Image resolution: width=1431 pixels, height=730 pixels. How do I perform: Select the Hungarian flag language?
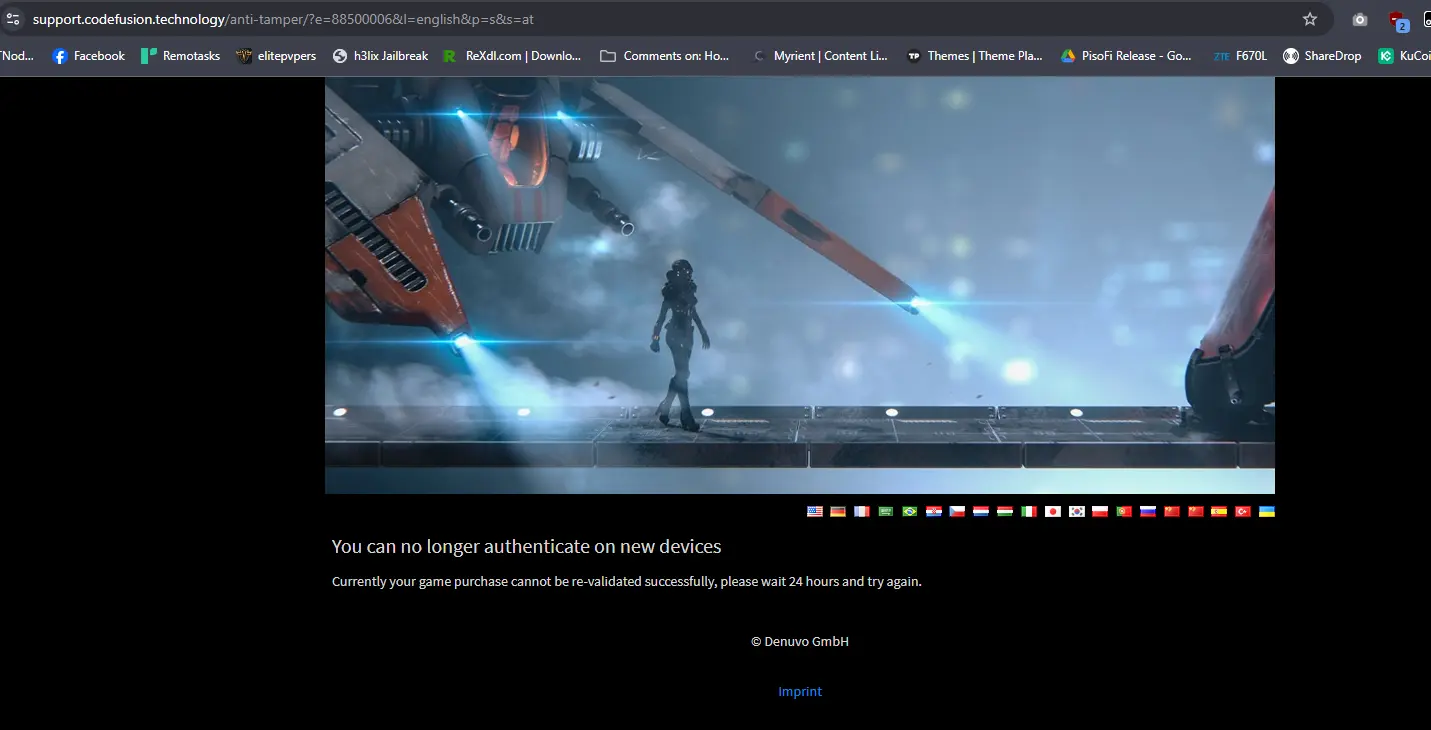point(1005,511)
